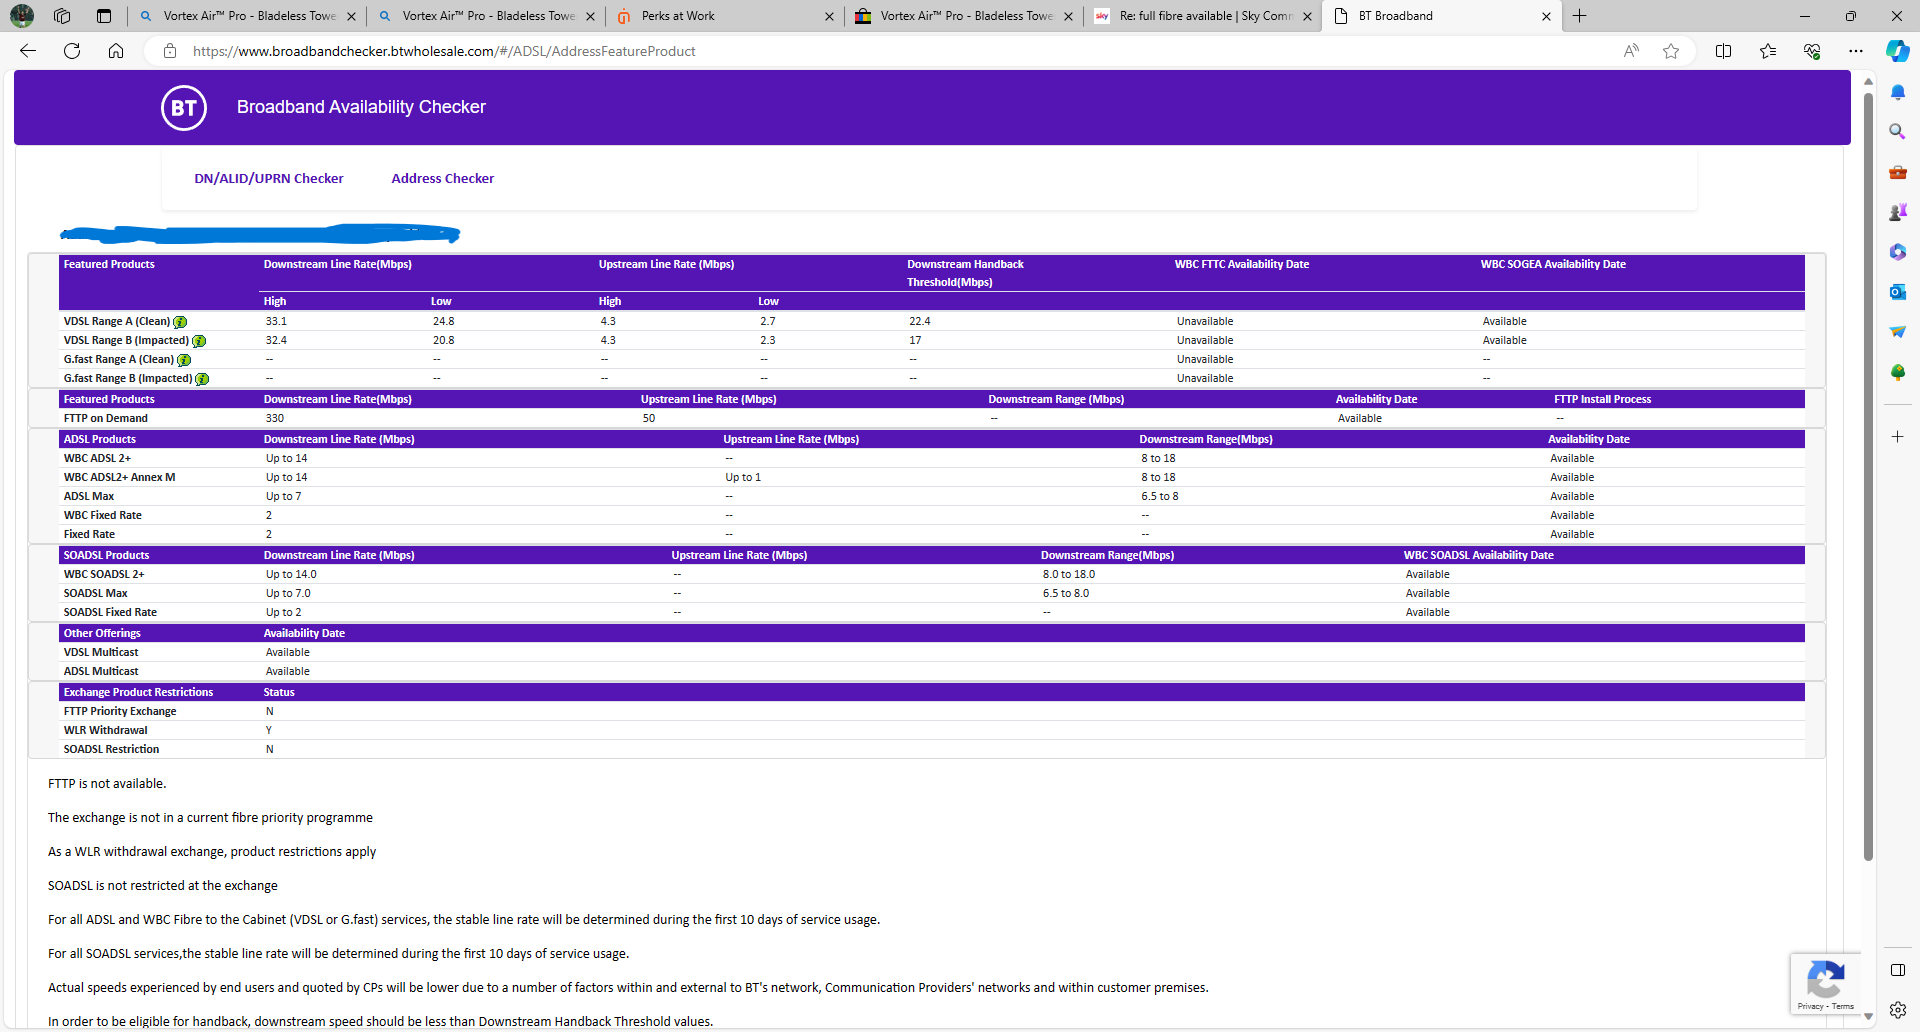
Task: Open the DN/ALID/UPRN Checker link
Action: point(268,179)
